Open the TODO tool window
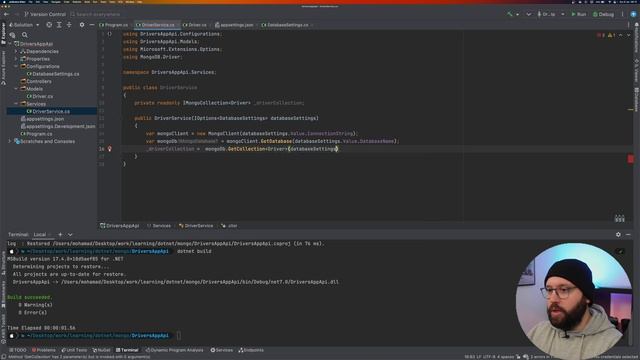This screenshot has height=360, width=640. tap(18, 350)
